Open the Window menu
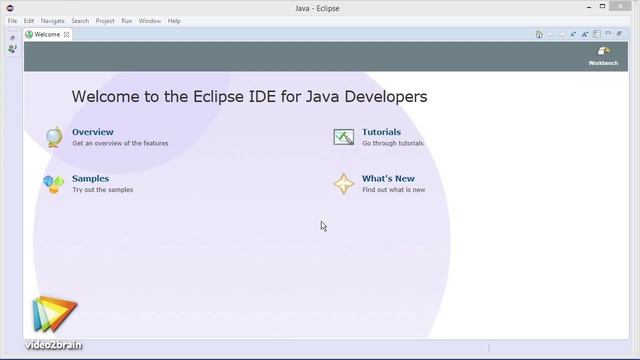640x360 pixels. [x=150, y=21]
